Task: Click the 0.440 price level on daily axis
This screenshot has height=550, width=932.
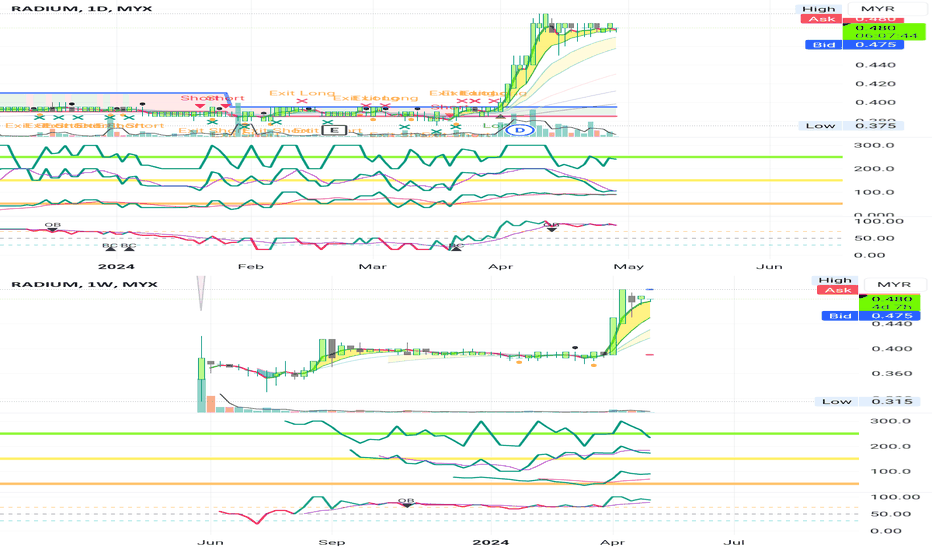Action: point(875,65)
